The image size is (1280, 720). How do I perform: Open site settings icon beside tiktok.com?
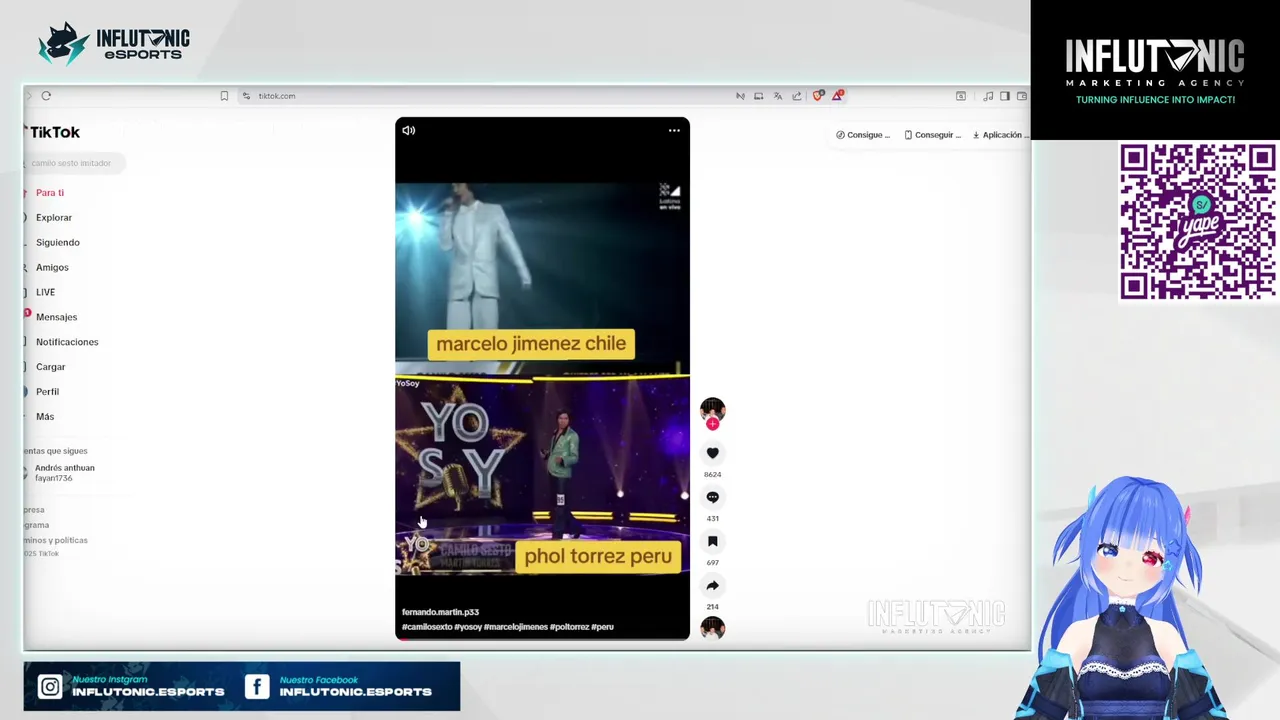tap(246, 96)
